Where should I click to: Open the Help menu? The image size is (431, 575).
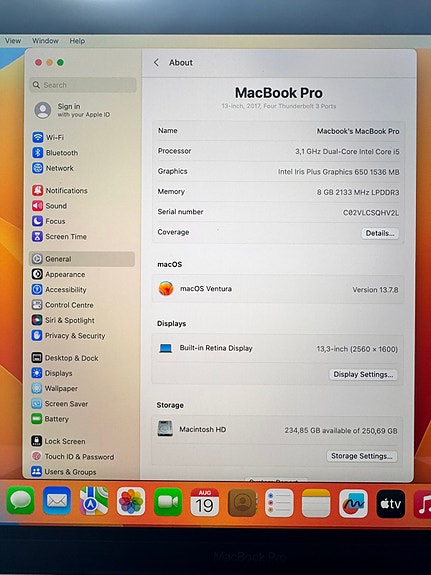[x=77, y=41]
